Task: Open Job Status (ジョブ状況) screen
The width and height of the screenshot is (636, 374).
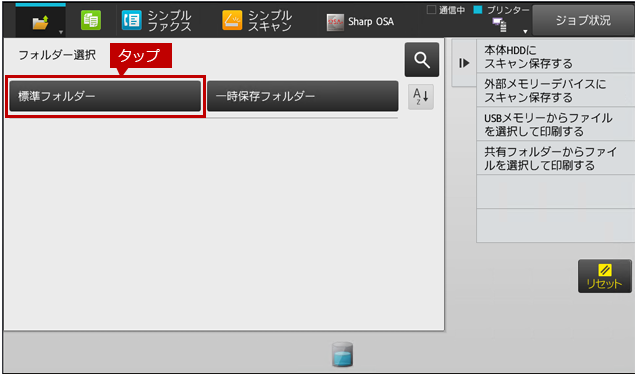Action: click(583, 20)
